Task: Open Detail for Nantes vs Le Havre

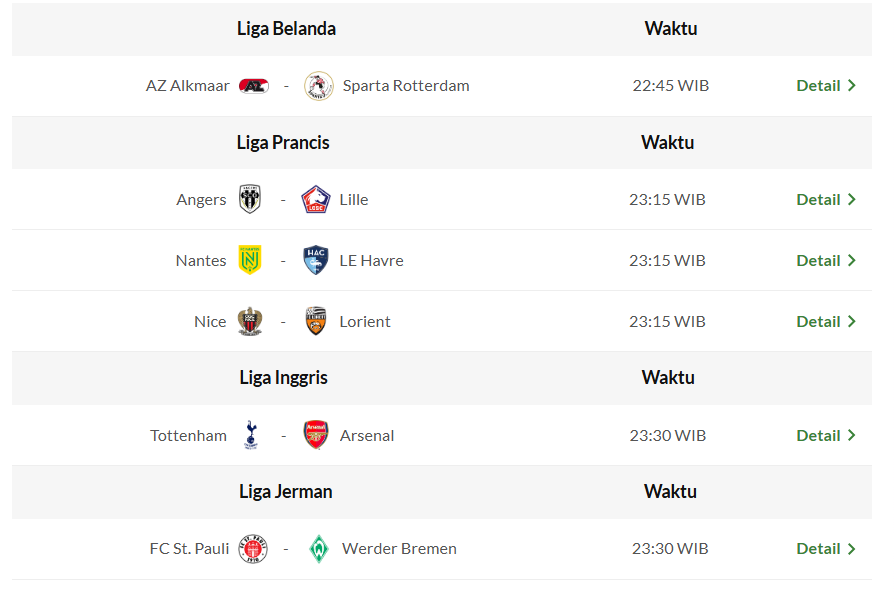Action: pos(818,260)
